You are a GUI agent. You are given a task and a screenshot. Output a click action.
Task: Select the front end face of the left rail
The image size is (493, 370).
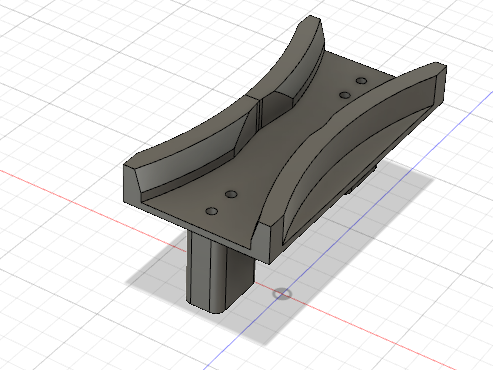132,184
